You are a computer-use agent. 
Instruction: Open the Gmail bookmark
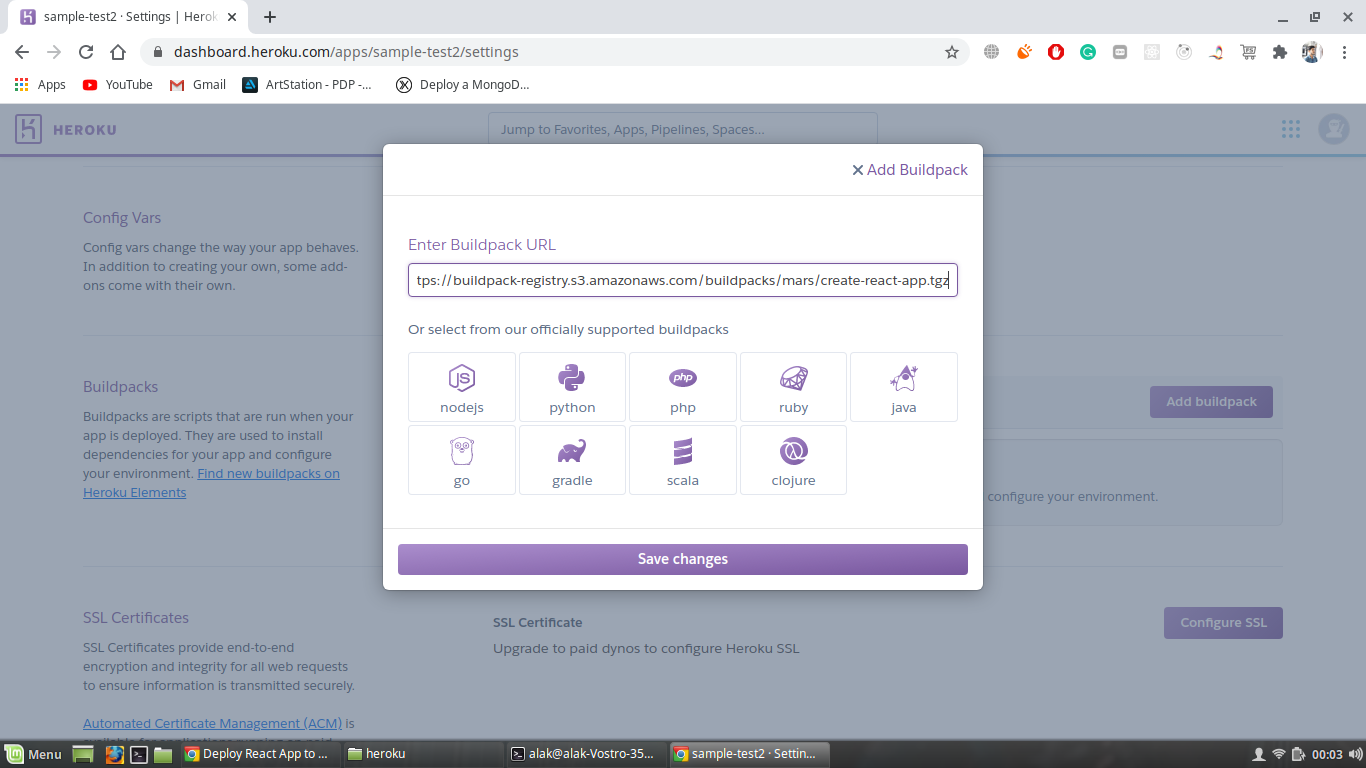pos(198,85)
